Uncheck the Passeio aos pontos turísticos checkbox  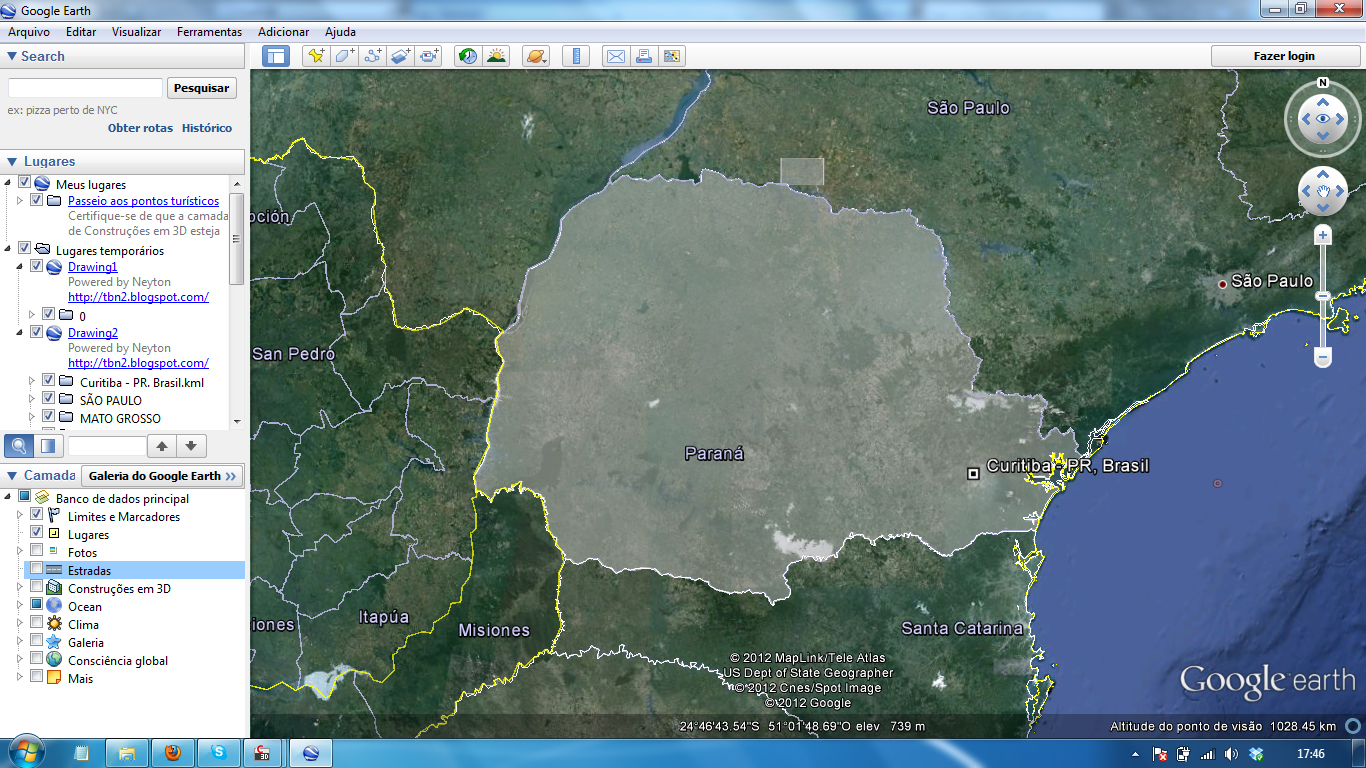point(37,200)
